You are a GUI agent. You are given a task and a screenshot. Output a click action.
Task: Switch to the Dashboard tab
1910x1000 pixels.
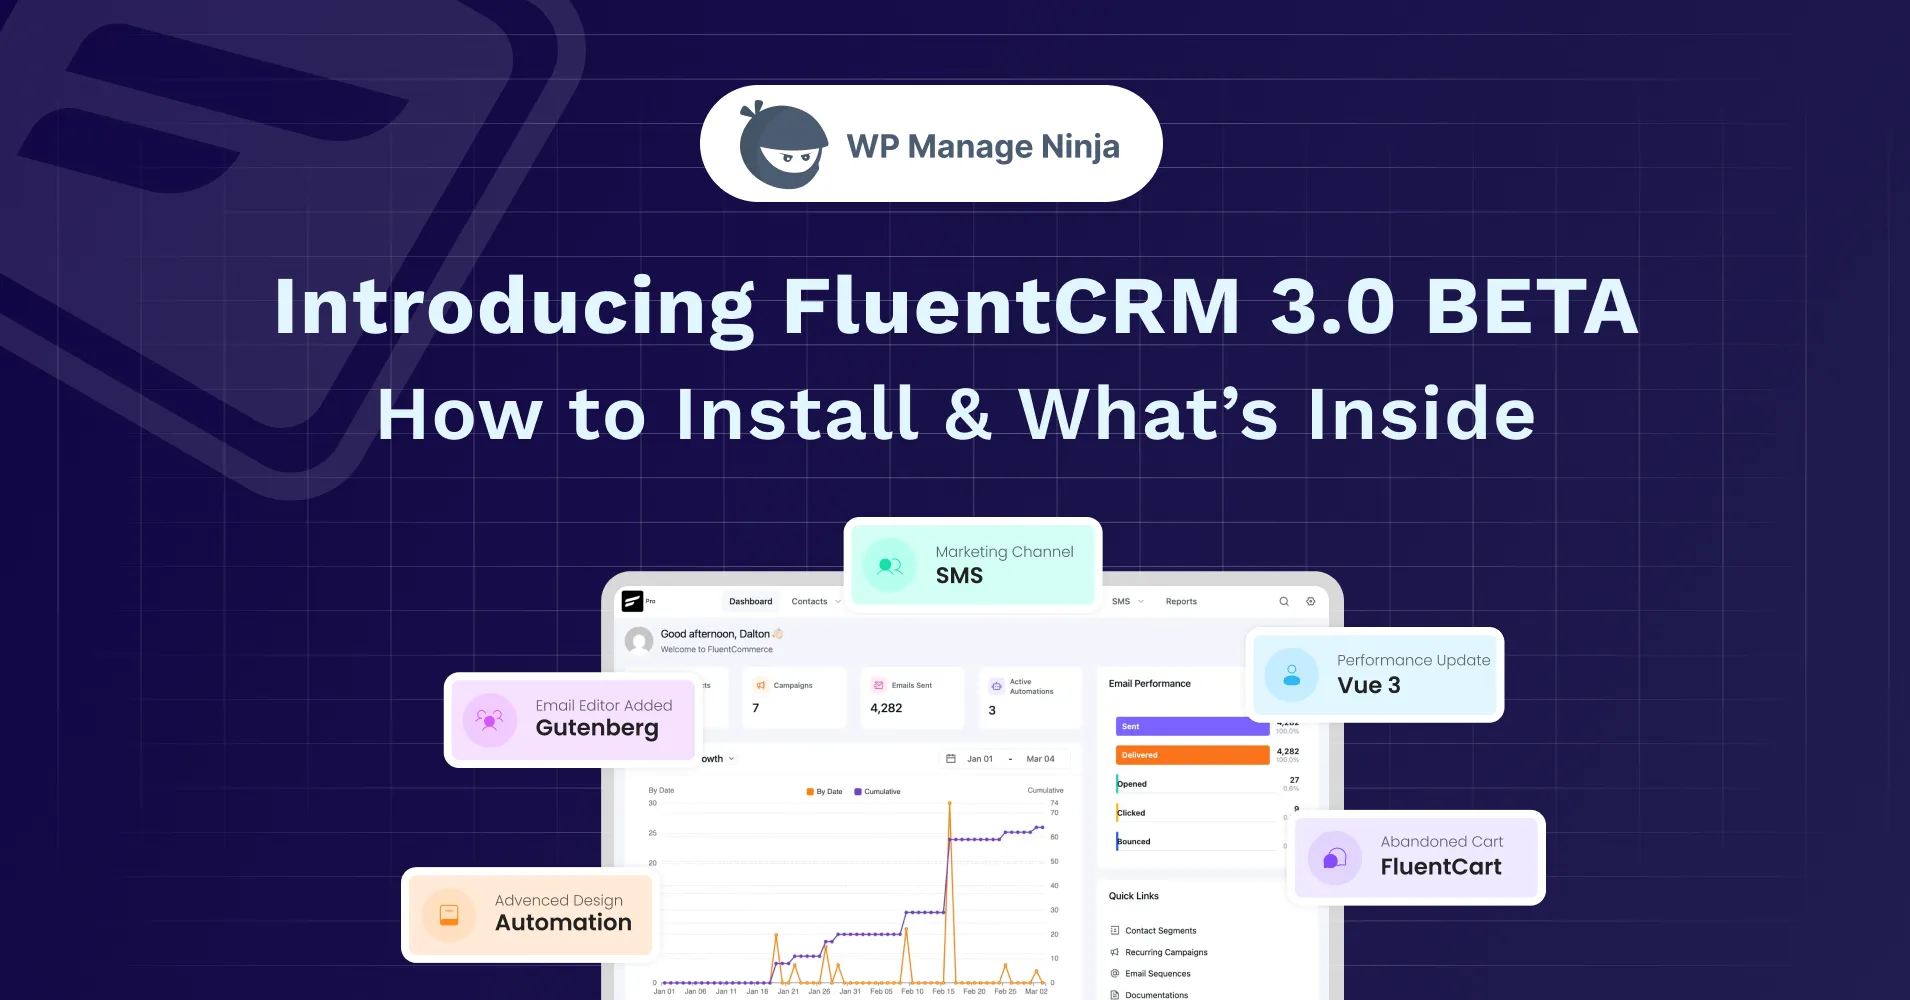pos(751,601)
